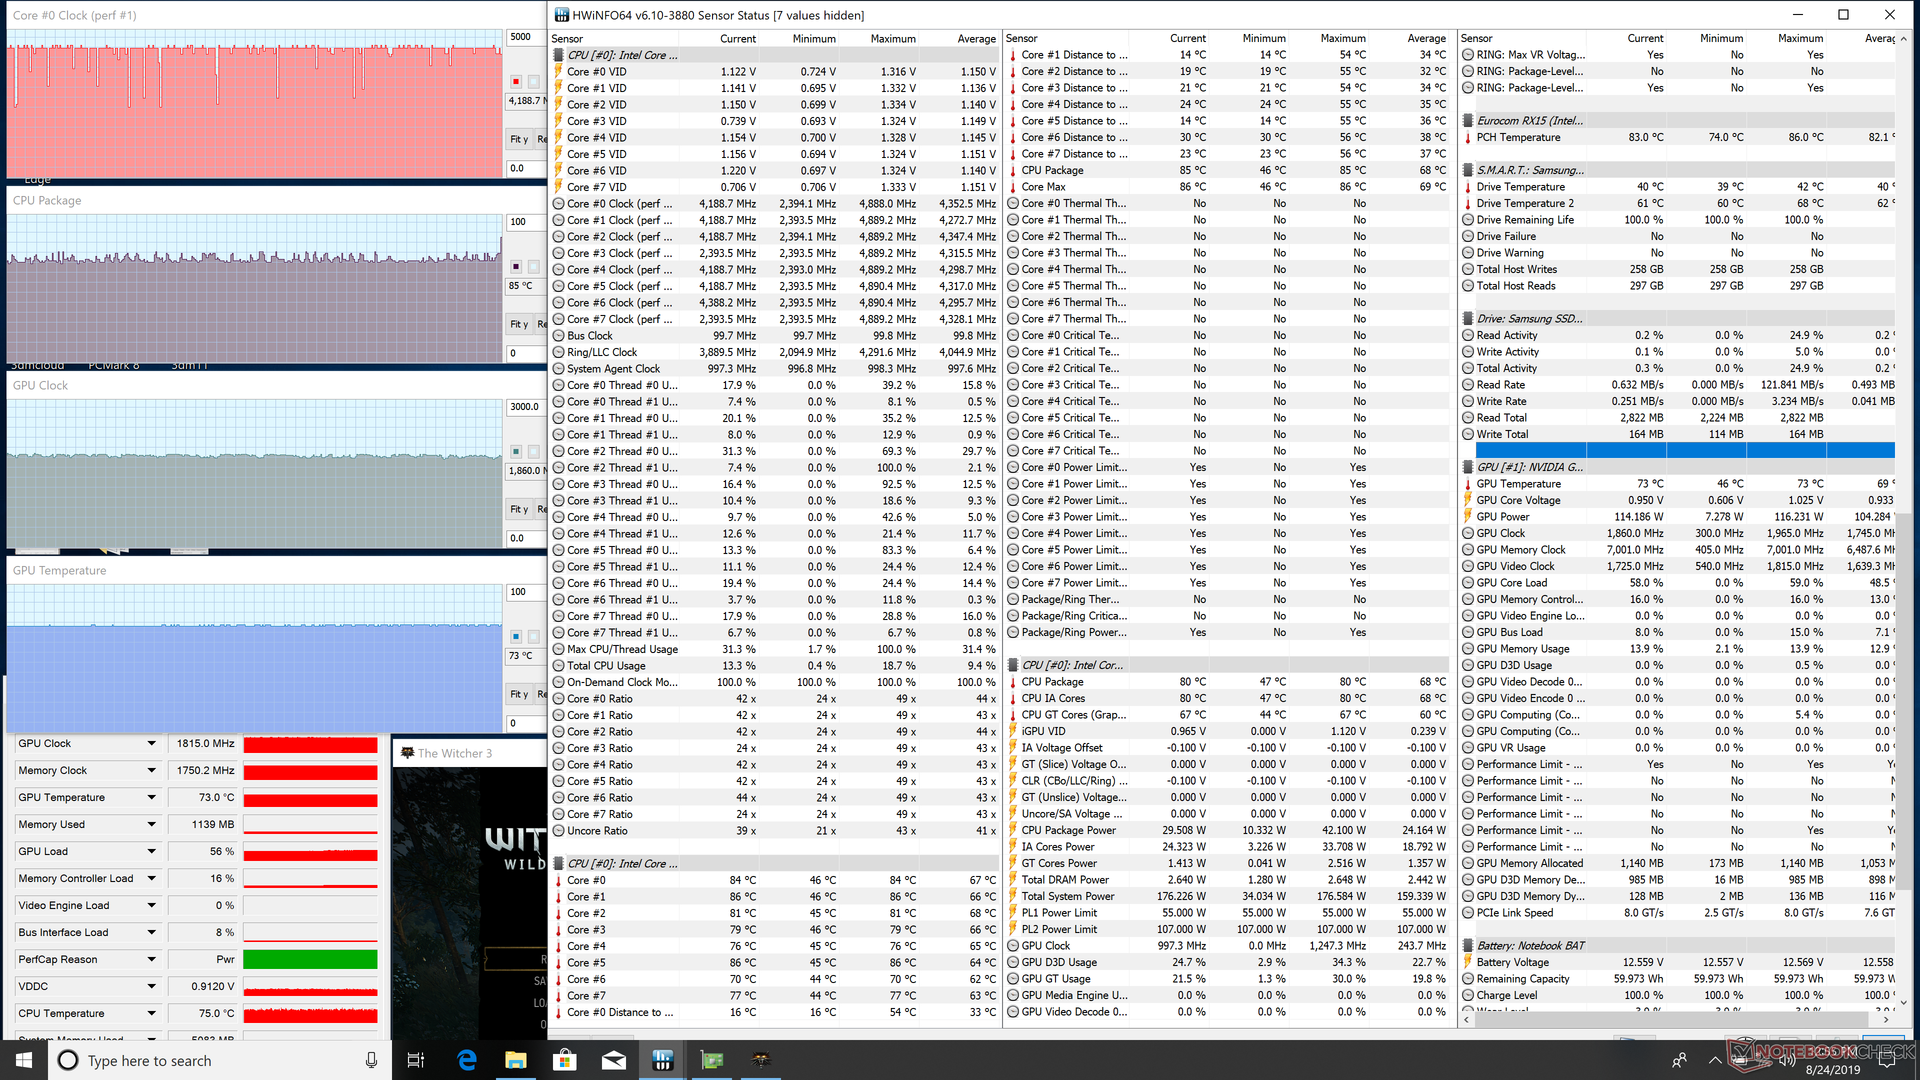Click HWiNFO64 icon in the taskbar

point(662,1060)
